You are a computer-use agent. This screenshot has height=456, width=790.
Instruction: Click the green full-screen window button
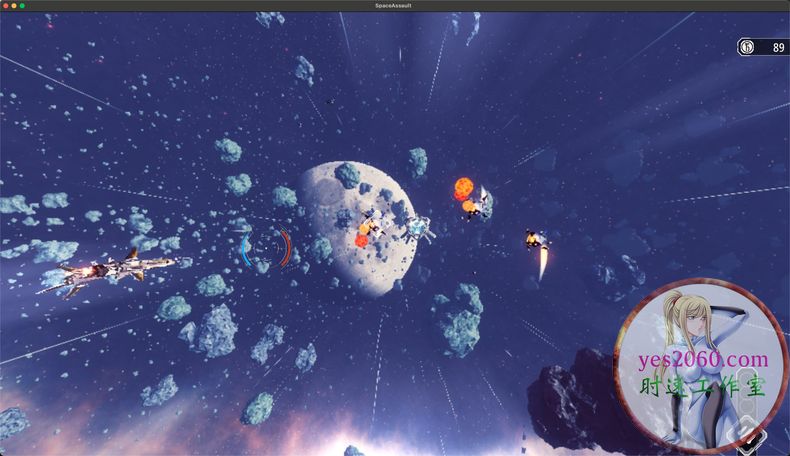click(x=22, y=5)
